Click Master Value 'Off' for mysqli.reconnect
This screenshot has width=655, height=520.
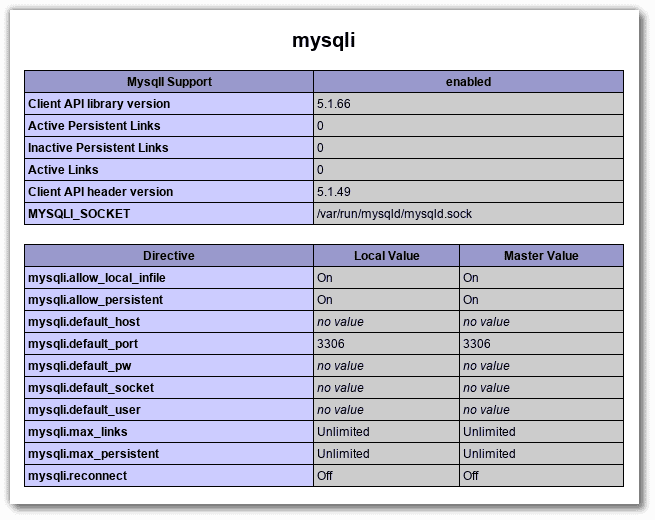coord(470,476)
